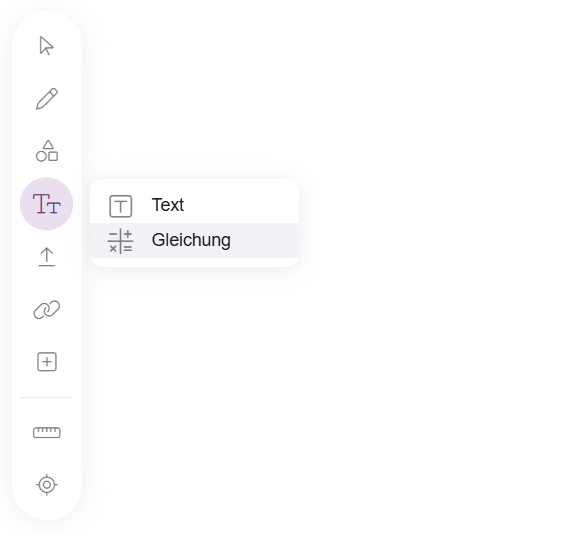Open the upload arrow tool

click(x=47, y=257)
